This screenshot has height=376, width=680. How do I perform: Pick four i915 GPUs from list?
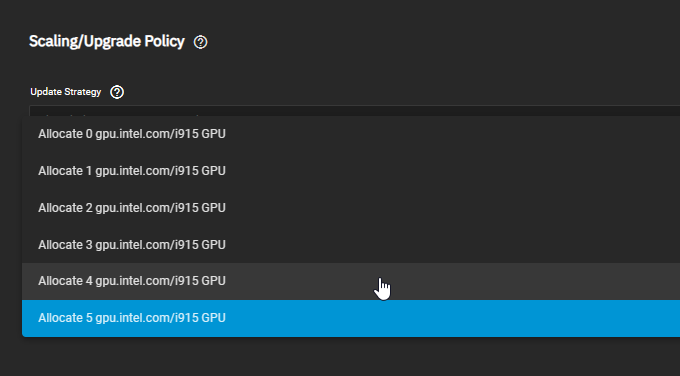[x=351, y=281]
